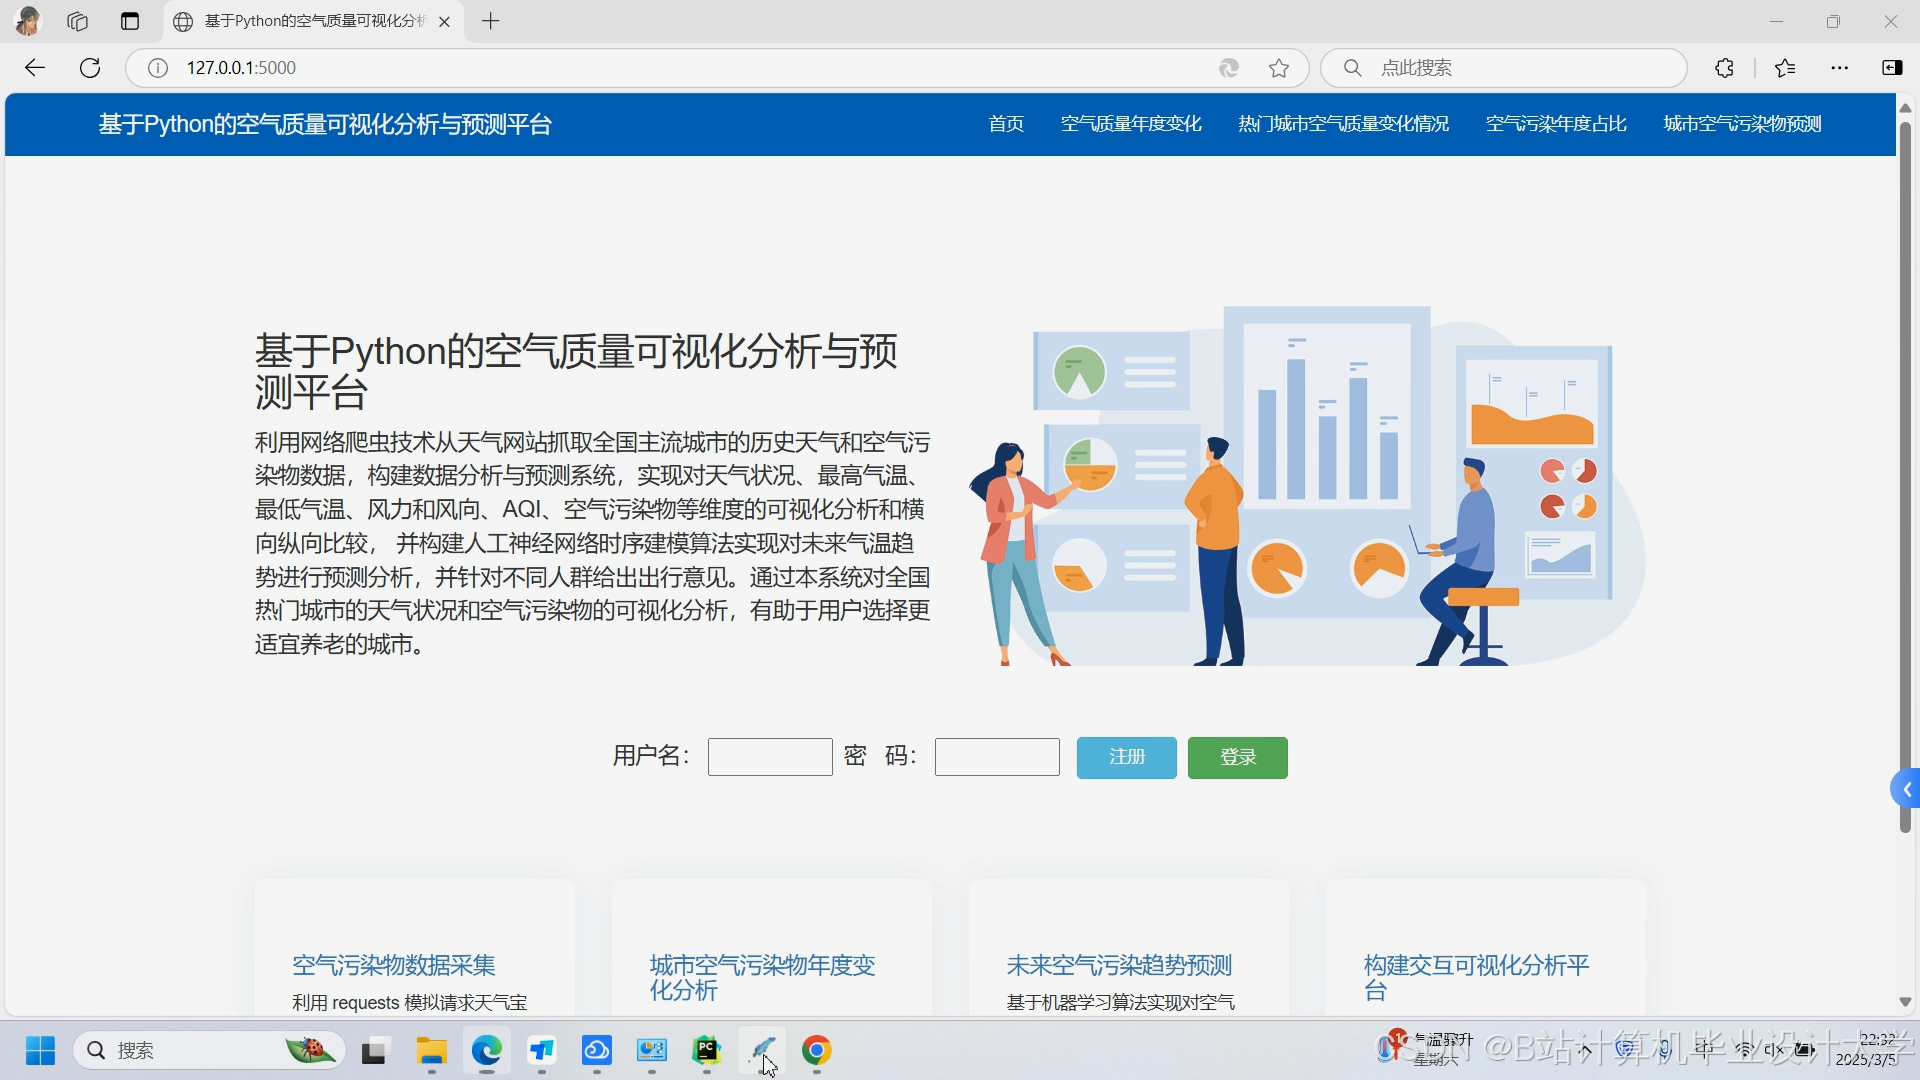Go to 城市空气污染物预测 page
The image size is (1920, 1080).
[1742, 124]
